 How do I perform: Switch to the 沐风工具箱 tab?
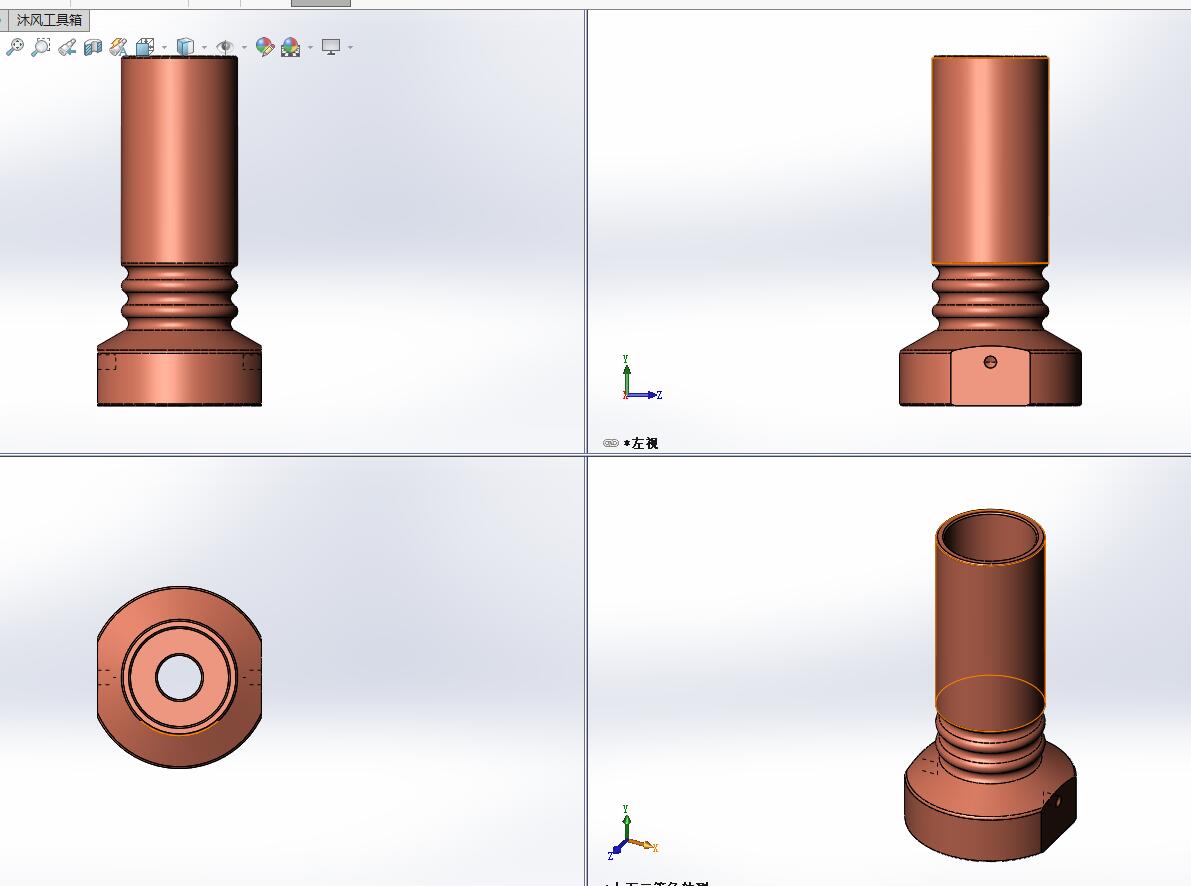pyautogui.click(x=49, y=20)
